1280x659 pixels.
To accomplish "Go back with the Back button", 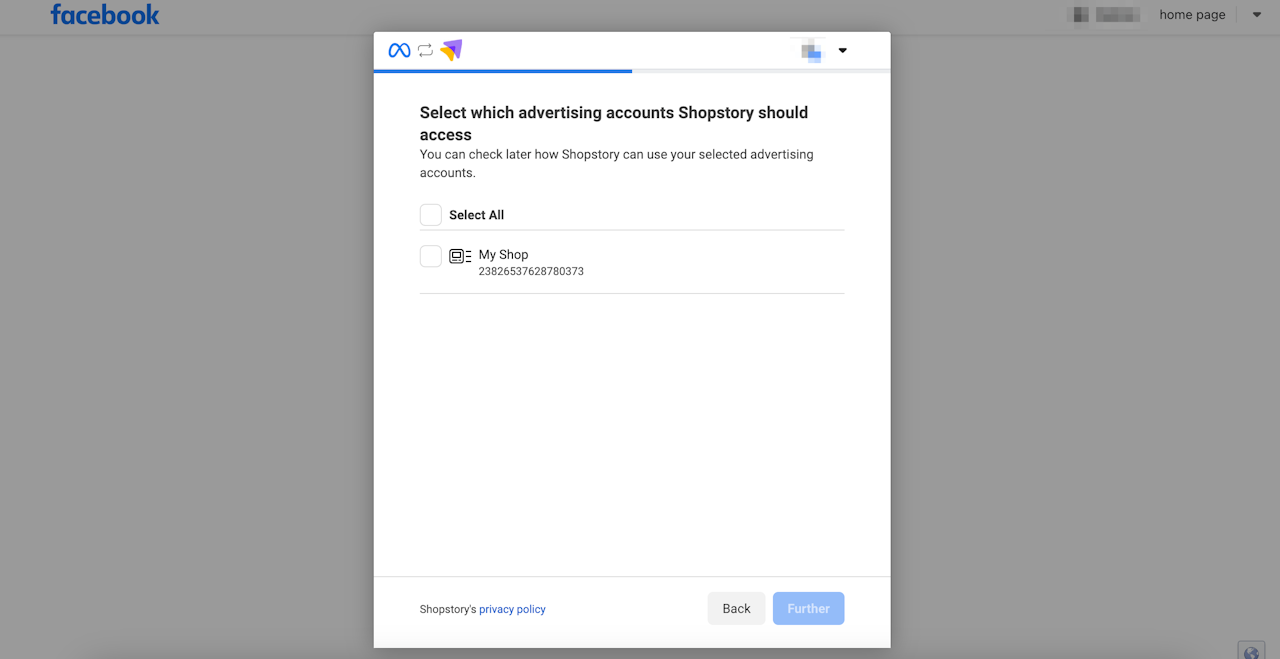I will click(x=736, y=609).
